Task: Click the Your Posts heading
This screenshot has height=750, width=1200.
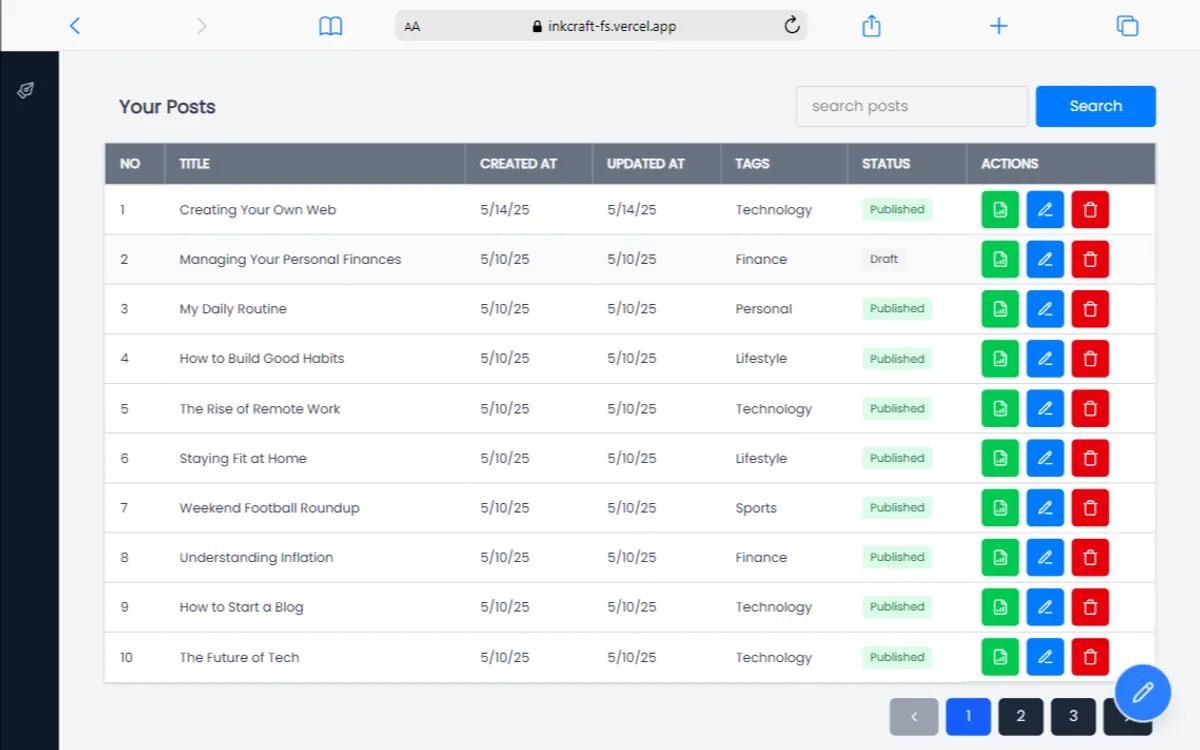Action: [167, 107]
